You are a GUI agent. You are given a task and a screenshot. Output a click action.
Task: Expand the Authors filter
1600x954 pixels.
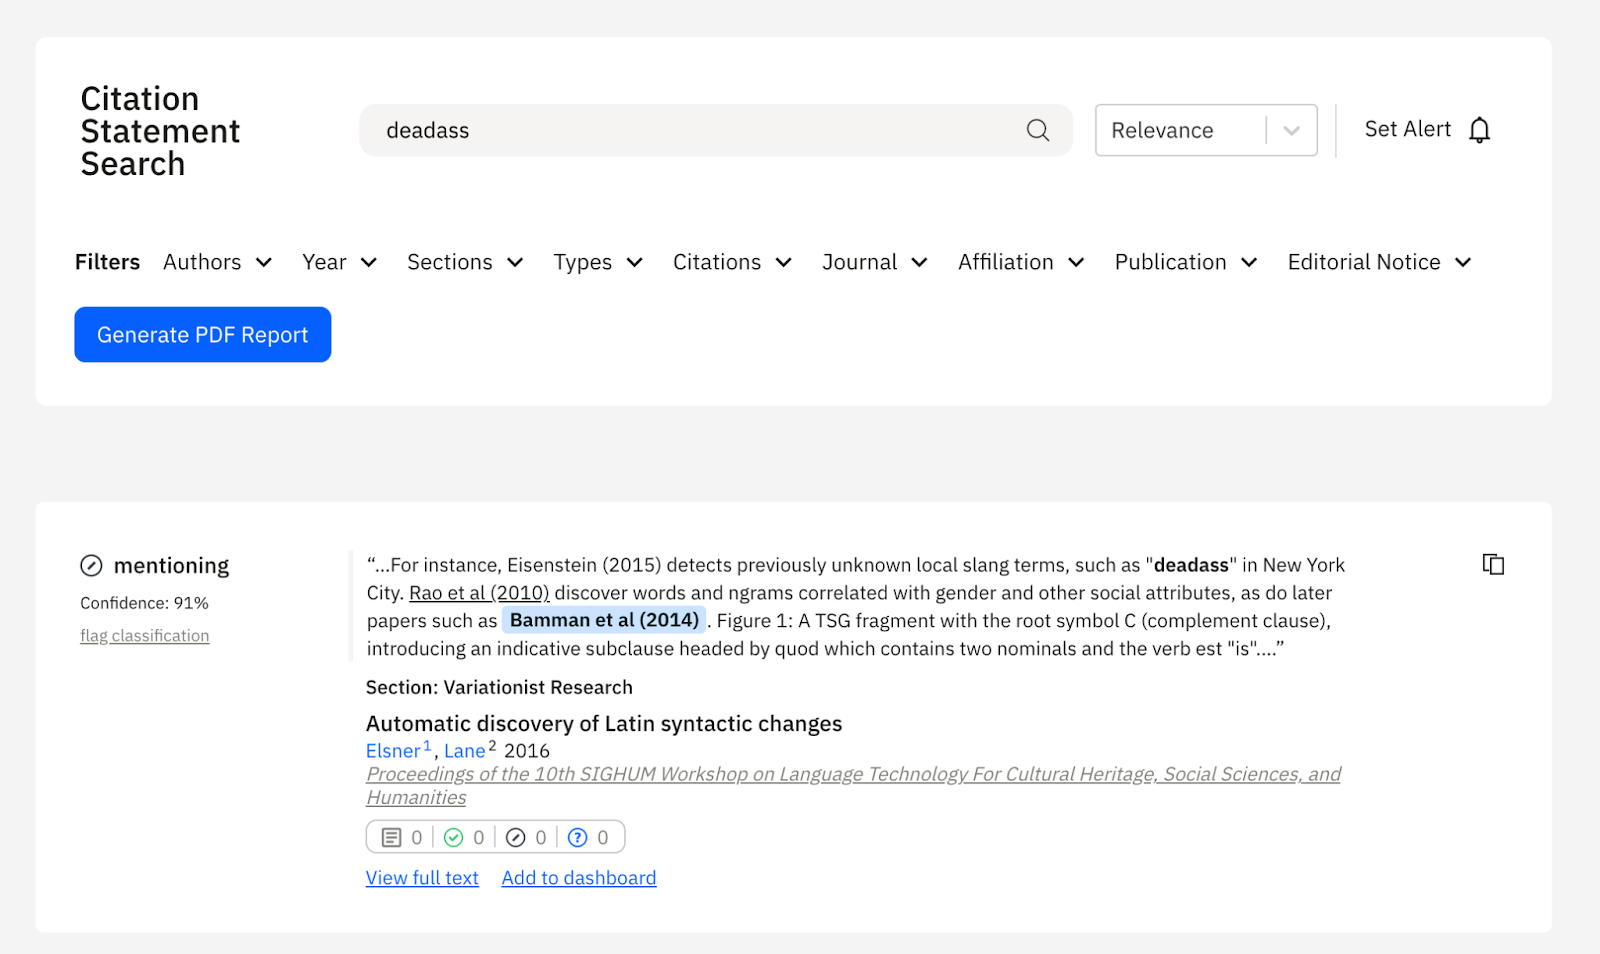tap(217, 262)
